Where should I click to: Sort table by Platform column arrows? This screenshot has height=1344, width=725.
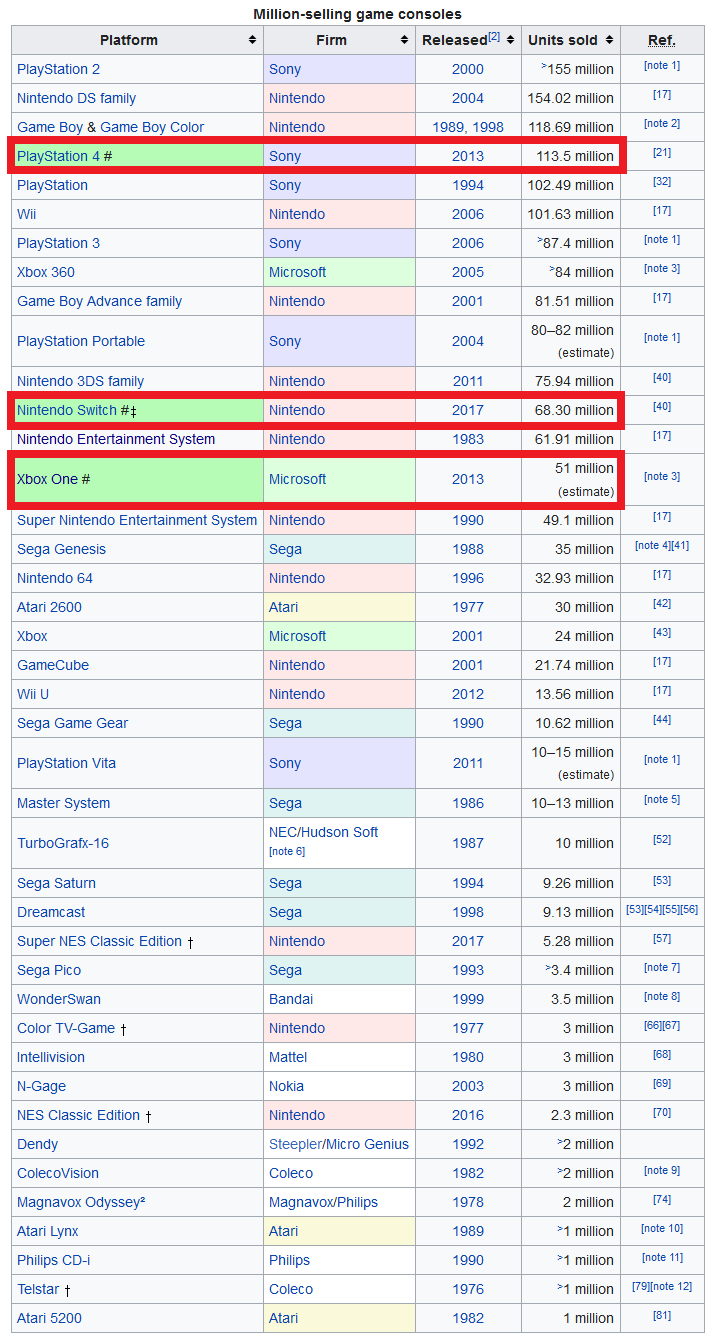pyautogui.click(x=253, y=40)
